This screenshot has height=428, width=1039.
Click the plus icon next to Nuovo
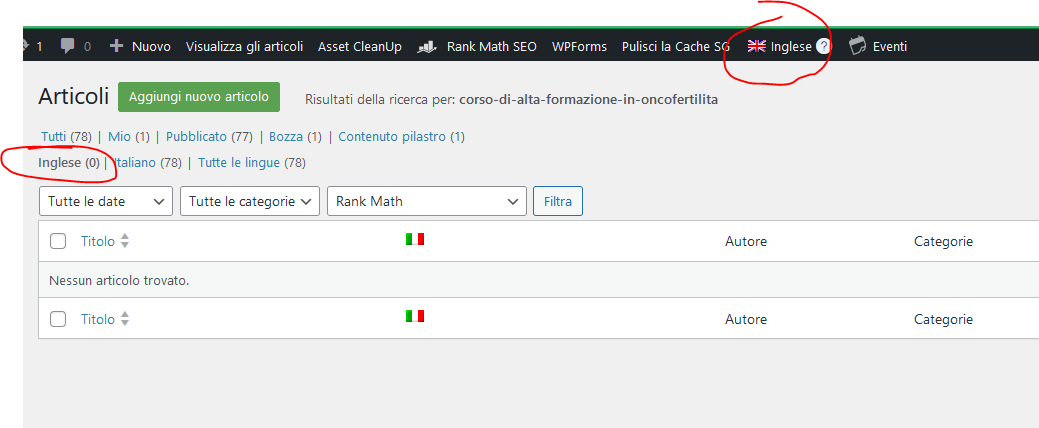pyautogui.click(x=117, y=46)
